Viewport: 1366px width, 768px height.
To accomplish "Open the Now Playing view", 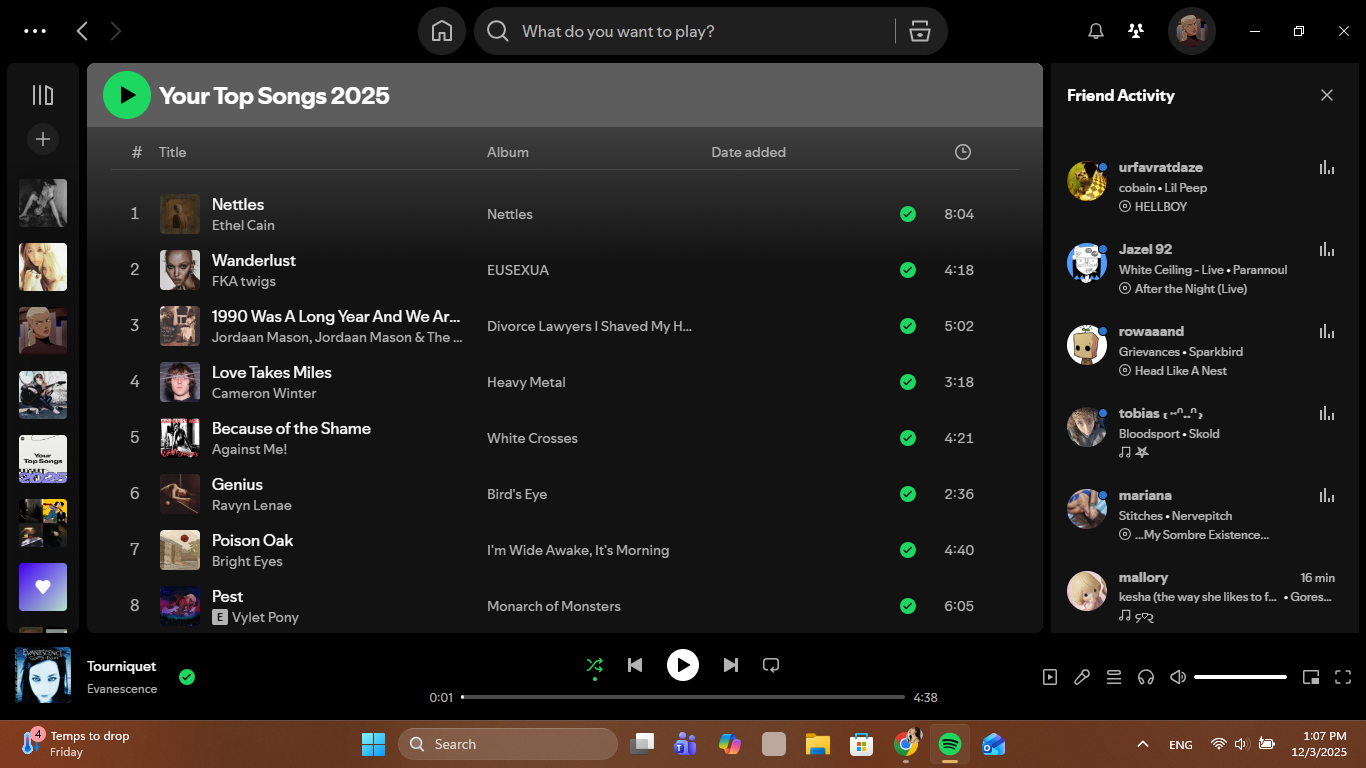I will click(1050, 677).
